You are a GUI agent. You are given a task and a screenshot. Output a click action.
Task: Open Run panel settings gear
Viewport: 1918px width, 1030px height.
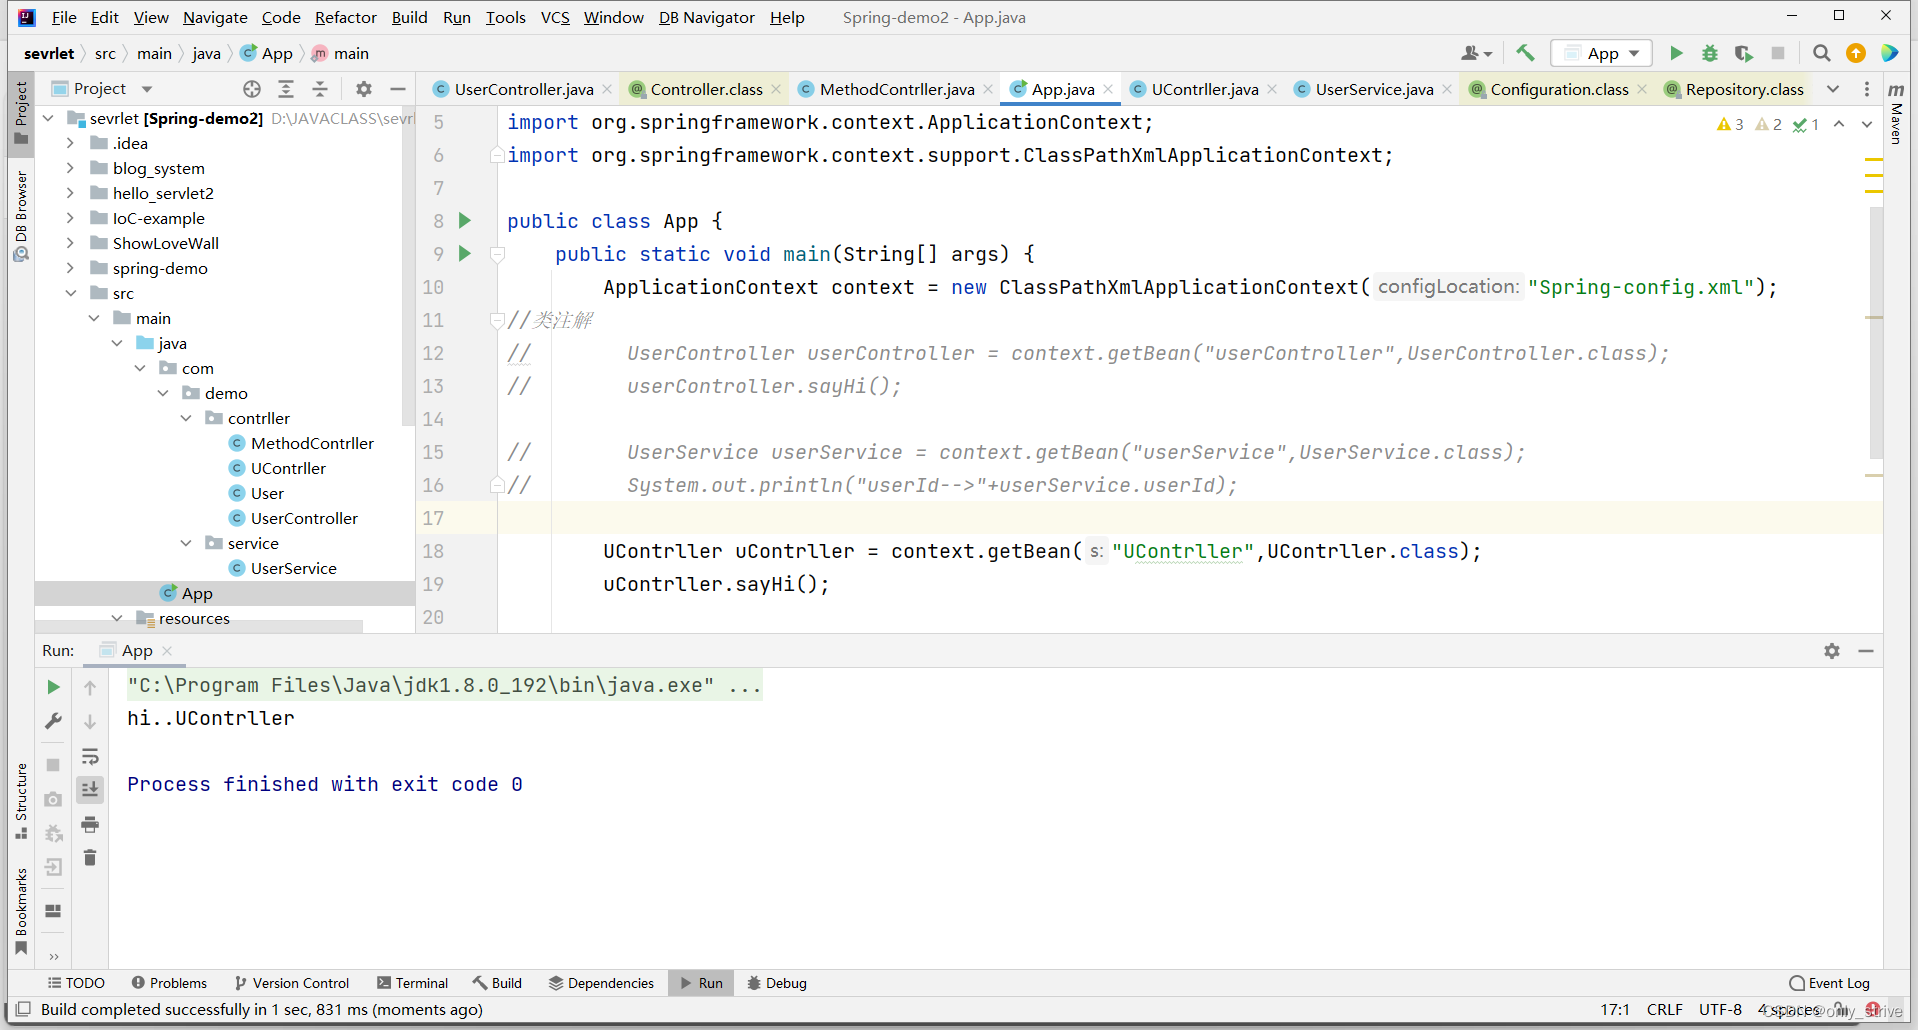point(1832,651)
